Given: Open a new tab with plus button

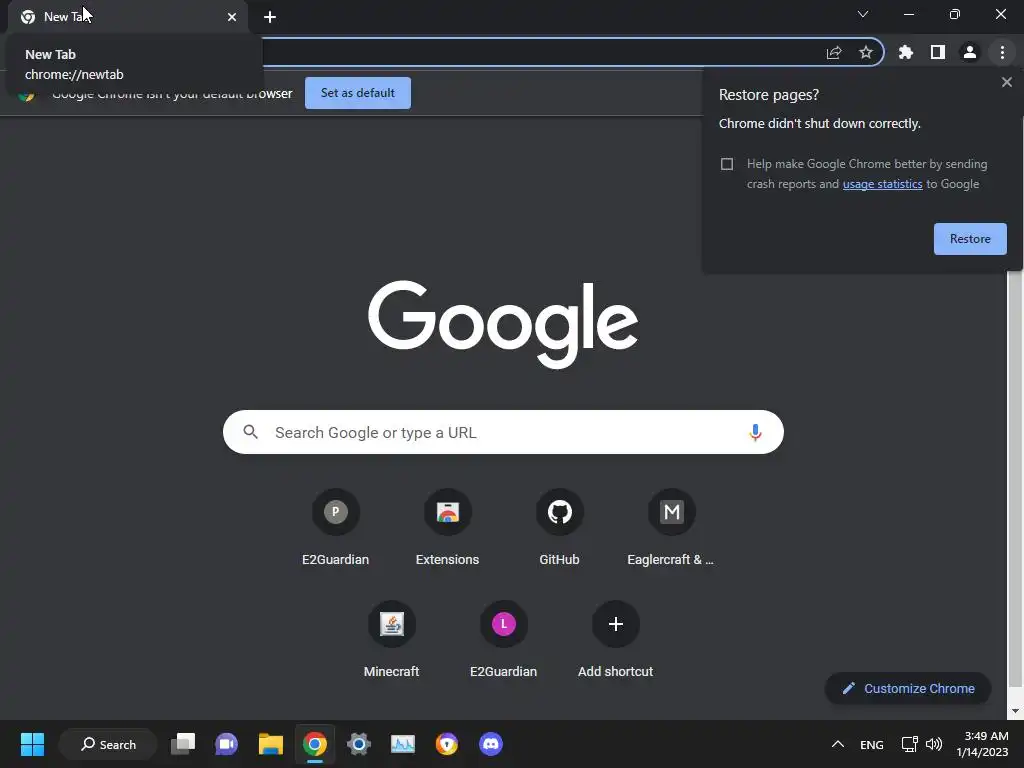Looking at the screenshot, I should pyautogui.click(x=270, y=17).
